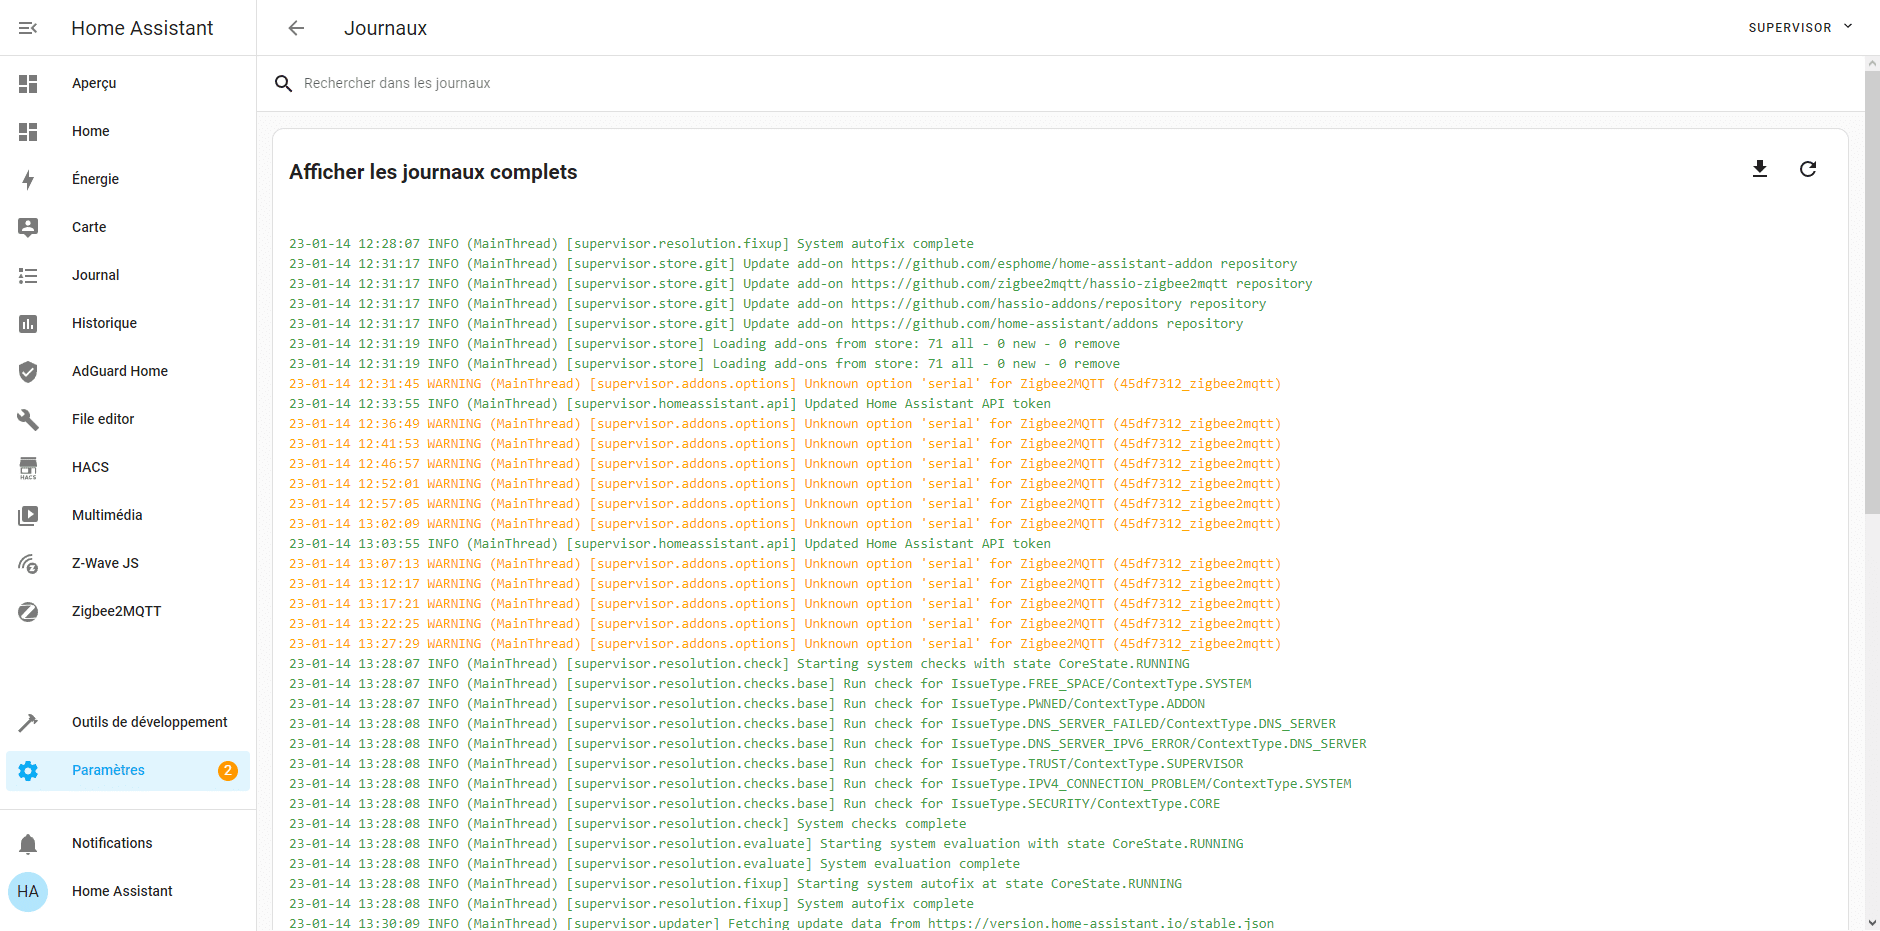Image resolution: width=1880 pixels, height=931 pixels.
Task: Open the AdGuard Home shield icon
Action: pos(28,372)
